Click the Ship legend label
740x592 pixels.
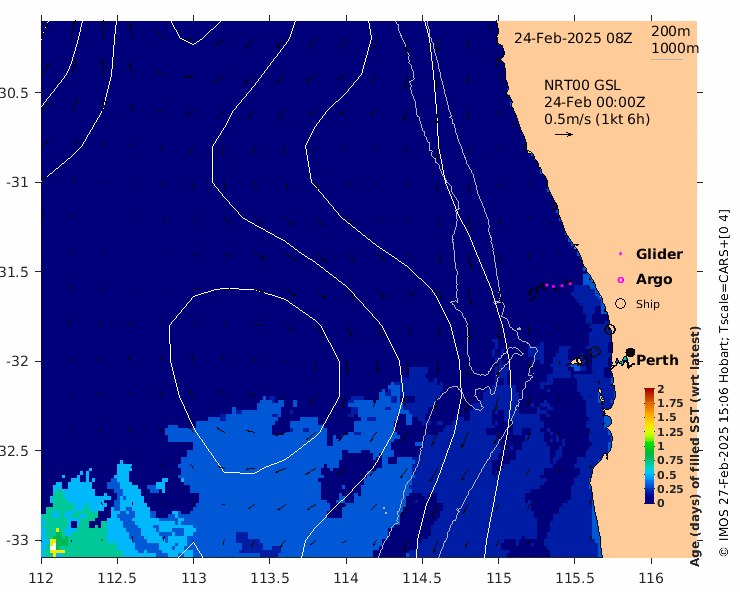648,304
